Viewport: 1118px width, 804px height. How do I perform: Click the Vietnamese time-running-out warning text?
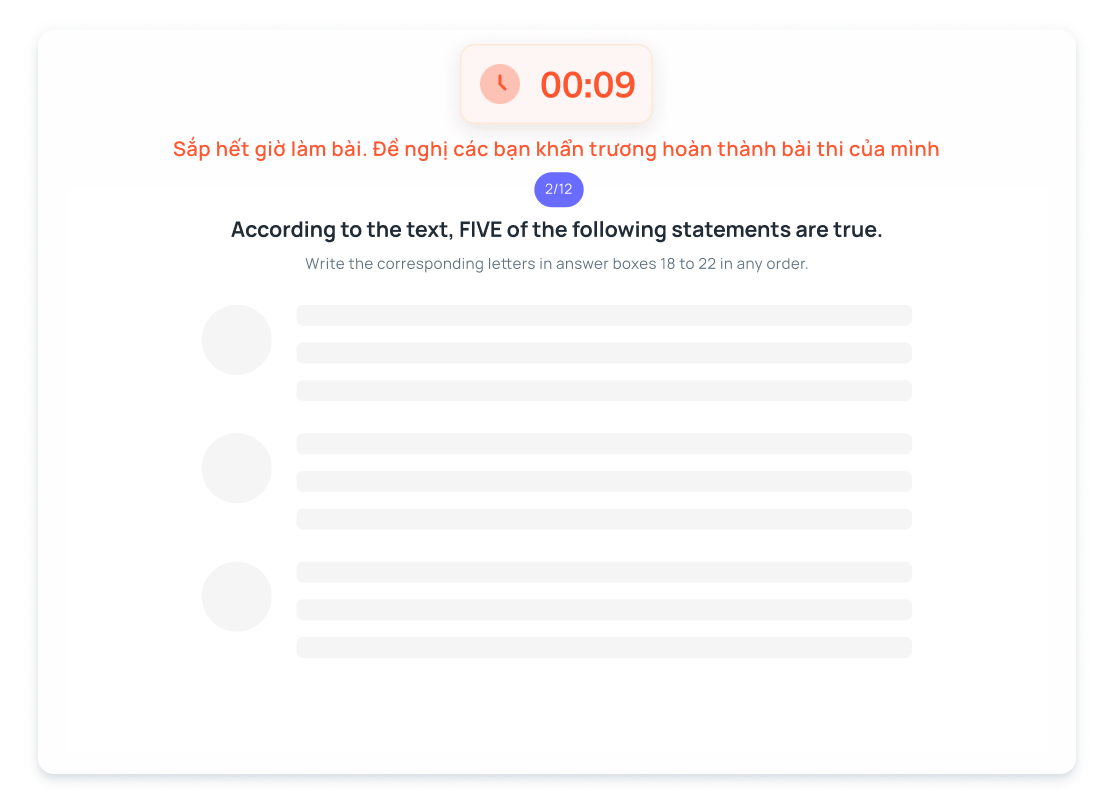[556, 149]
